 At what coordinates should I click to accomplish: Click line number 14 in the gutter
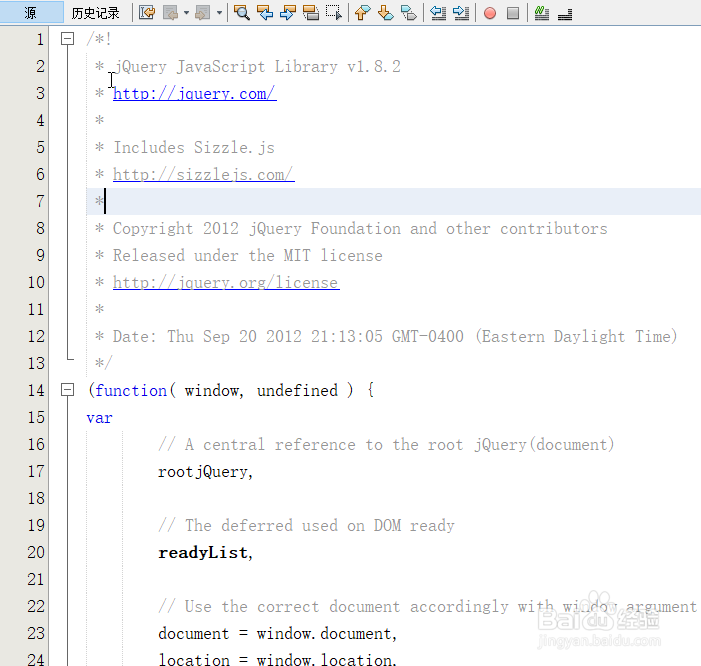36,390
